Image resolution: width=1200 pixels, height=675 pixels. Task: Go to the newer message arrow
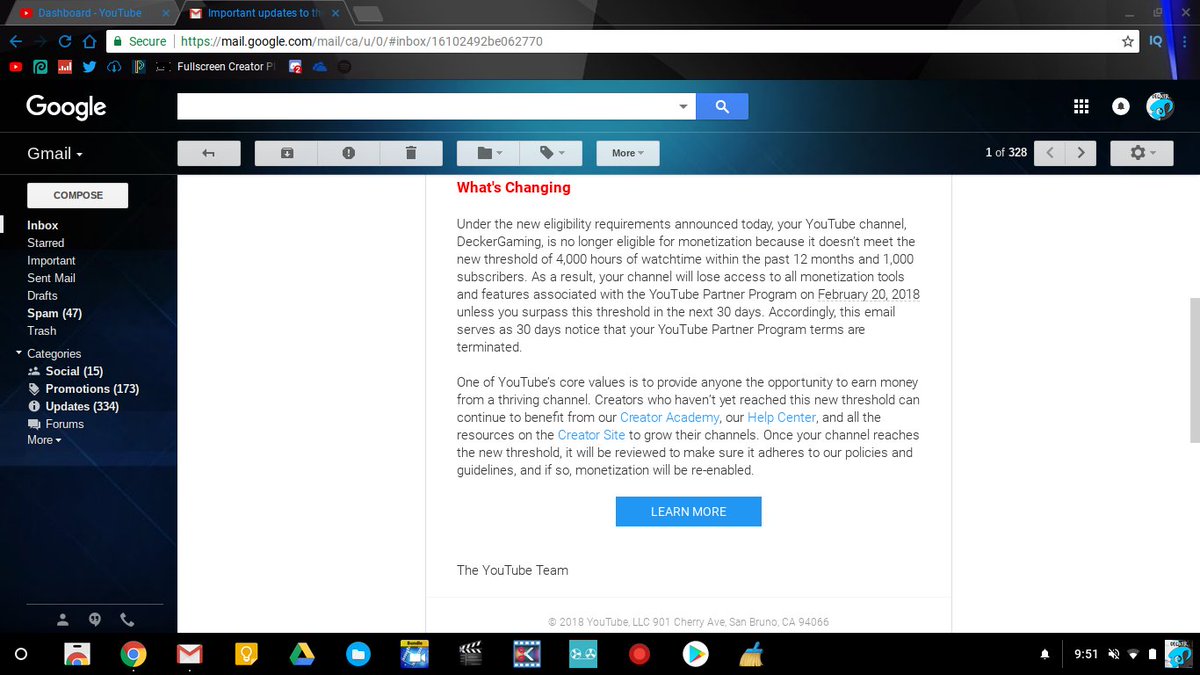1050,153
